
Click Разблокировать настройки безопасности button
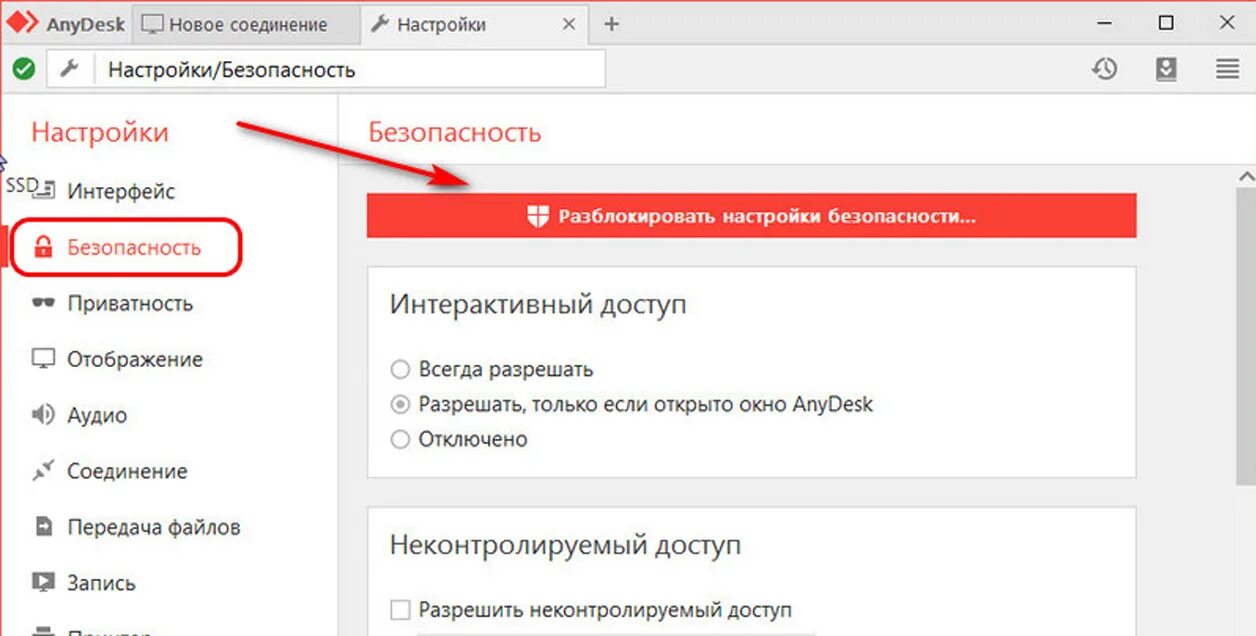coord(752,216)
